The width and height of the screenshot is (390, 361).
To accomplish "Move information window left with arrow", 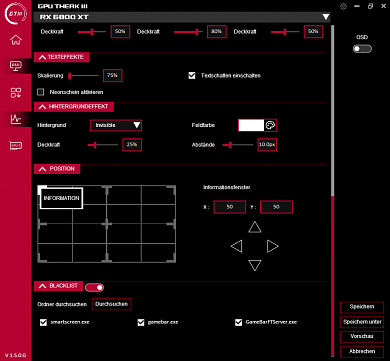I will click(236, 247).
